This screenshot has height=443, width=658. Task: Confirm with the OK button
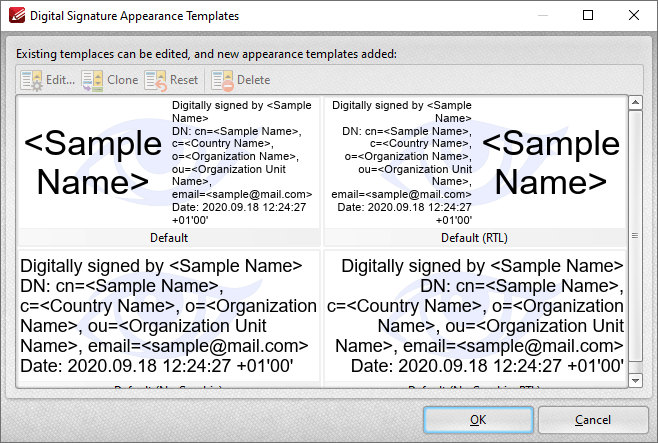[x=478, y=420]
